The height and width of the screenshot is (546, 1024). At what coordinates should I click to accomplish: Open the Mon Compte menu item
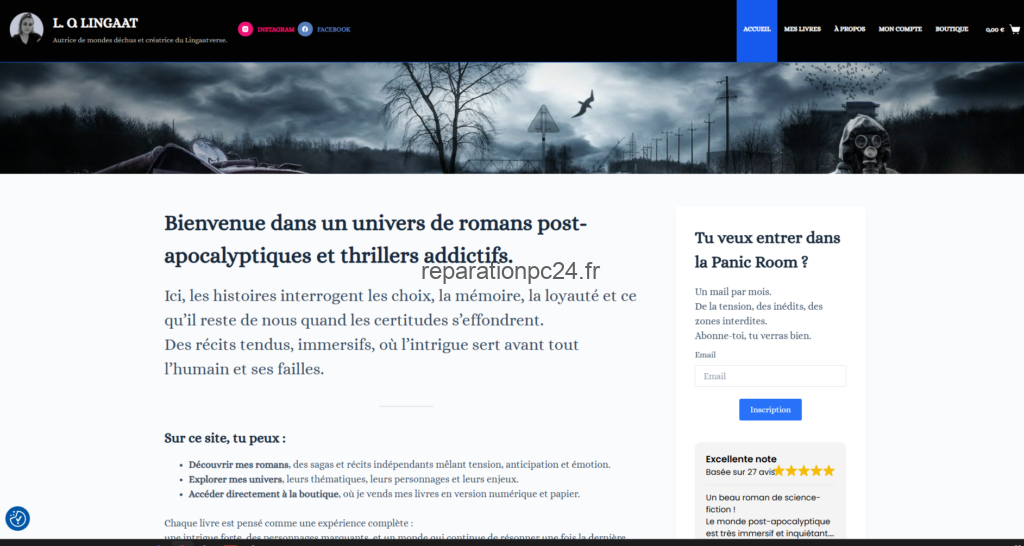900,29
